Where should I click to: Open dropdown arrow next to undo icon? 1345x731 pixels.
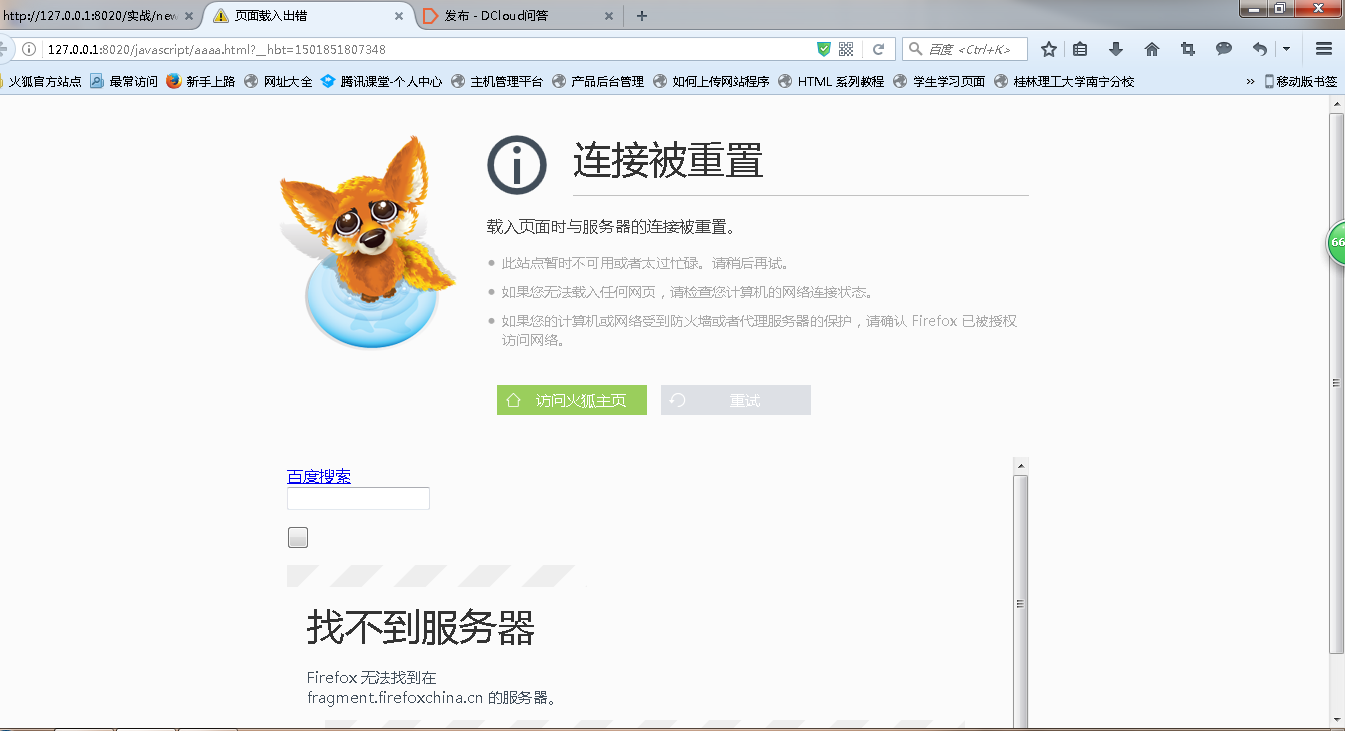[1286, 49]
